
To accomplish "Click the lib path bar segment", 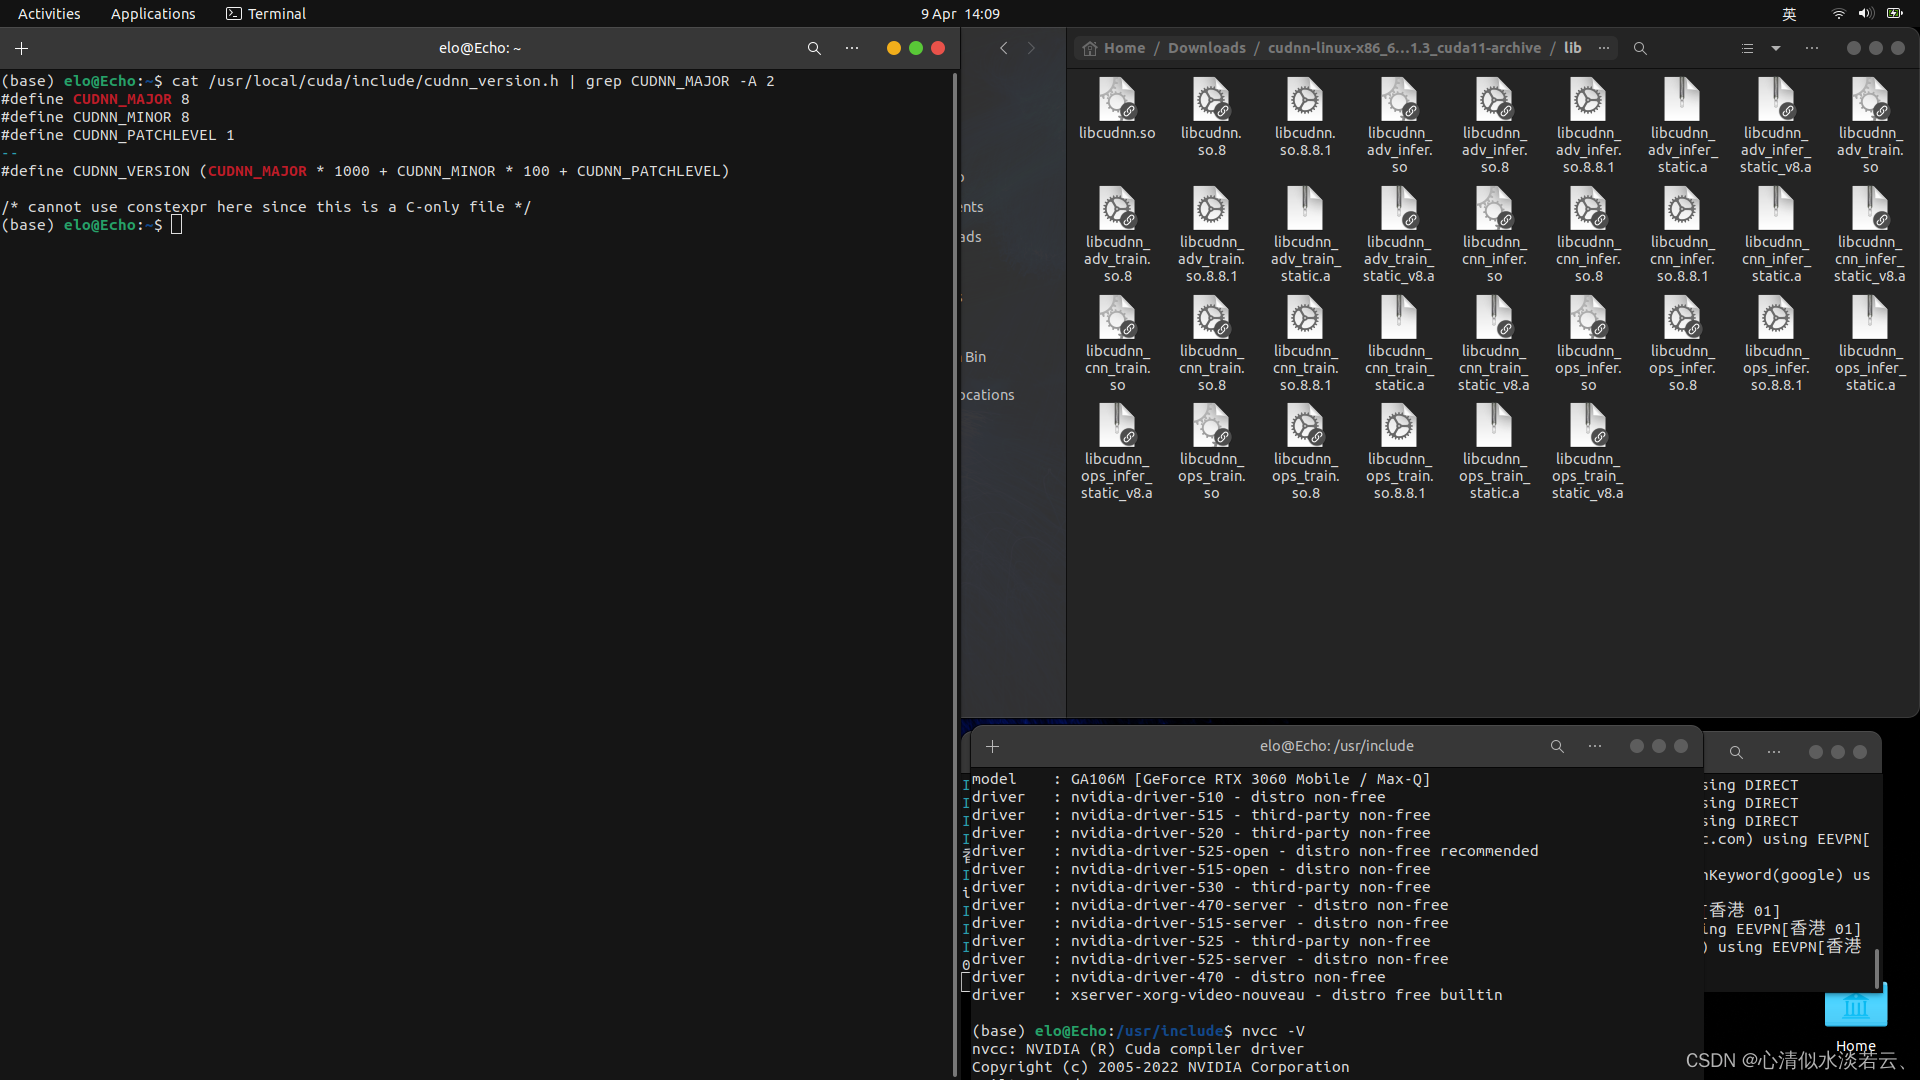I will (1573, 48).
